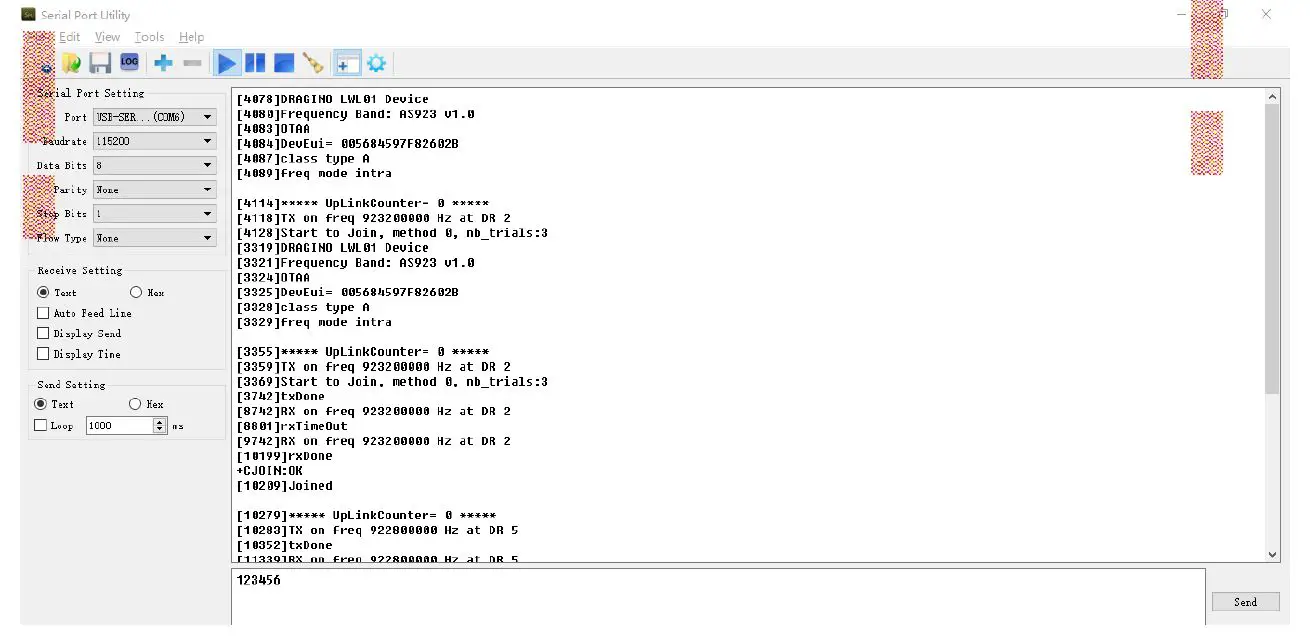This screenshot has height=640, width=1310.
Task: Click the gray minus remove icon
Action: pos(192,64)
